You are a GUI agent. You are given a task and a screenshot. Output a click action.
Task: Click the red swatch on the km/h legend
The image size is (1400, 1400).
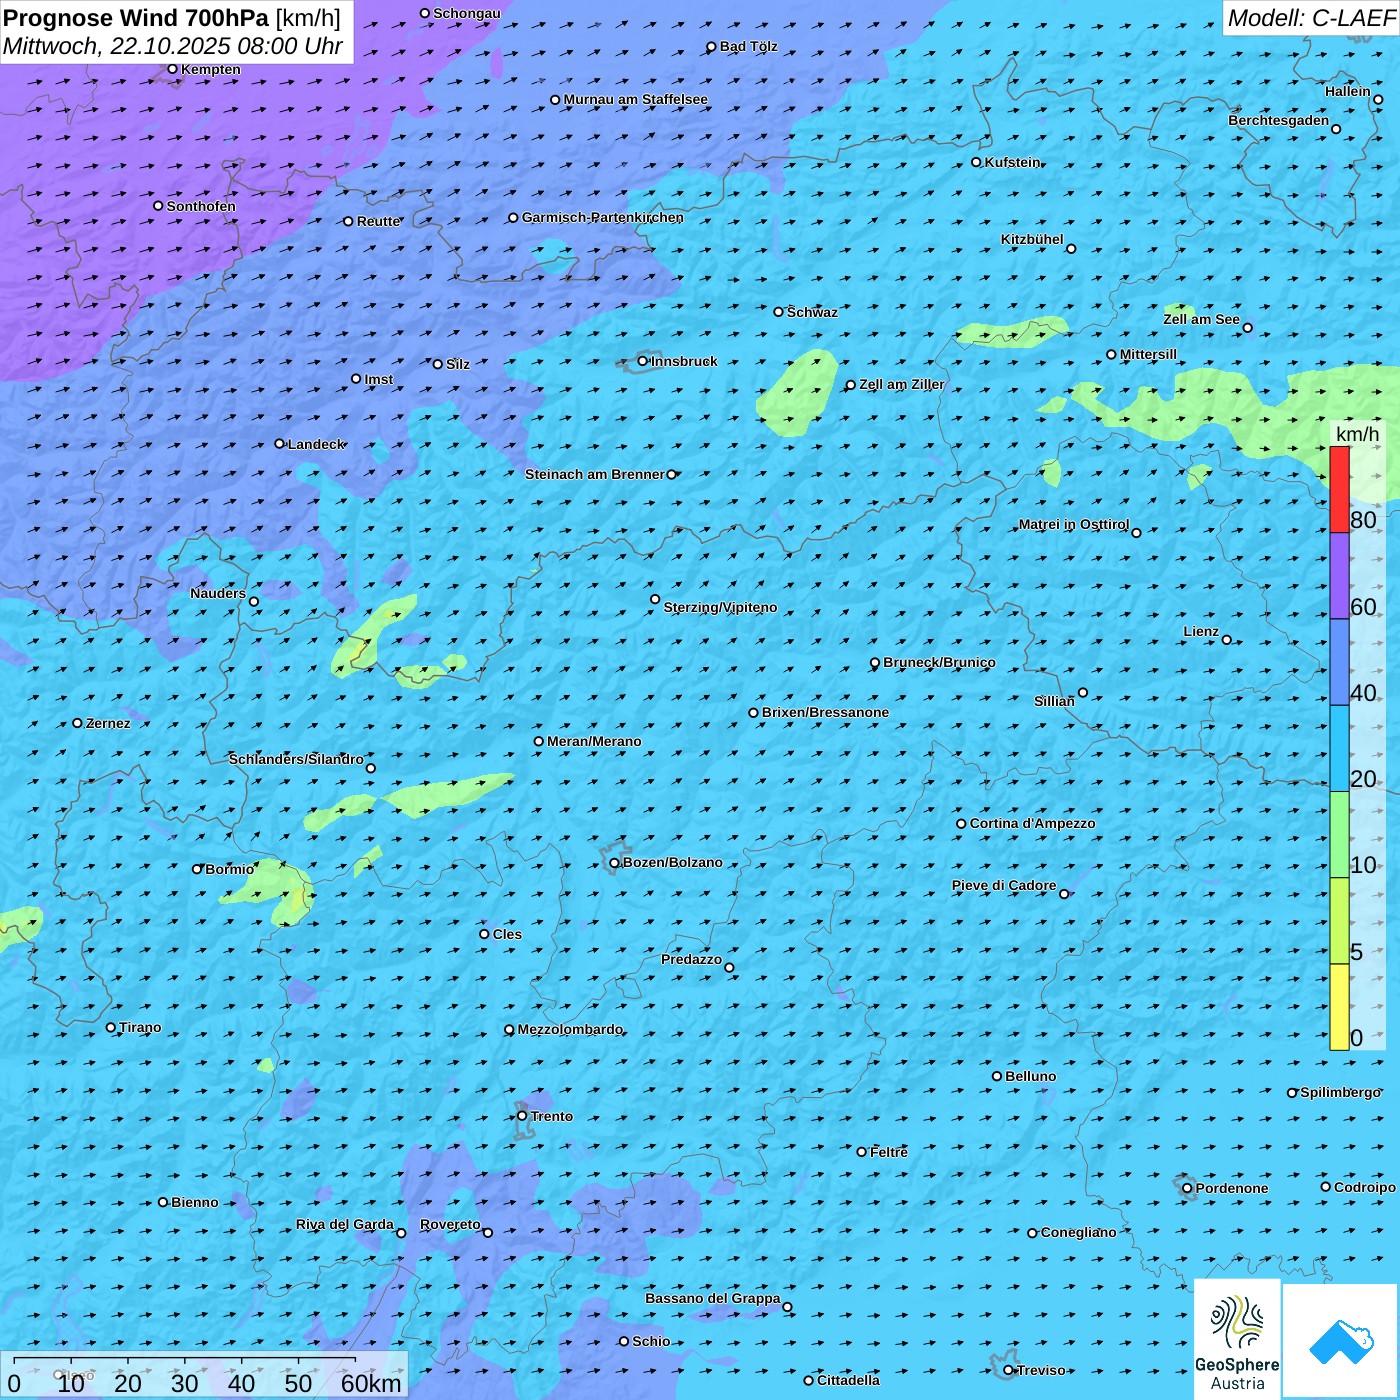[x=1339, y=489]
